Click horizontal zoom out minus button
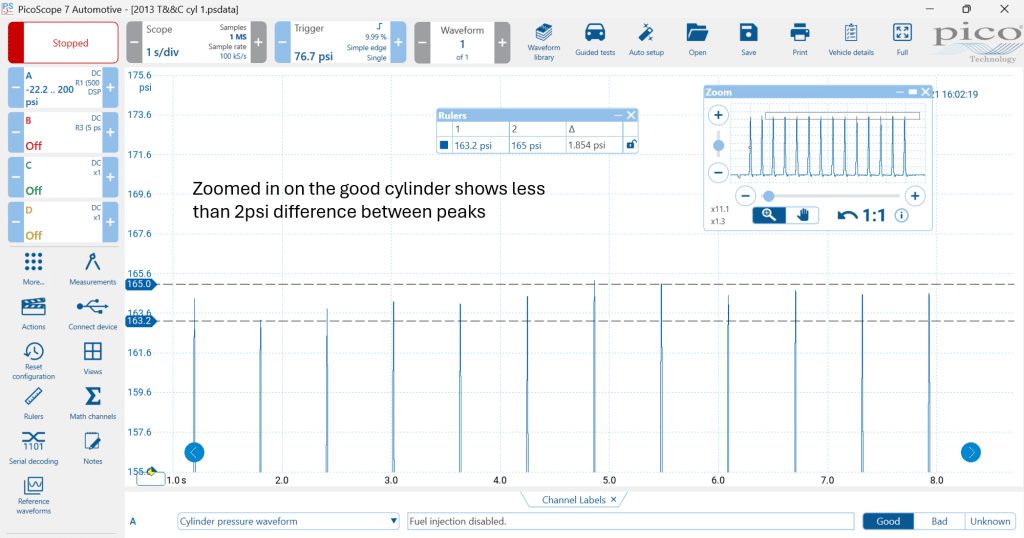This screenshot has width=1024, height=538. (745, 196)
